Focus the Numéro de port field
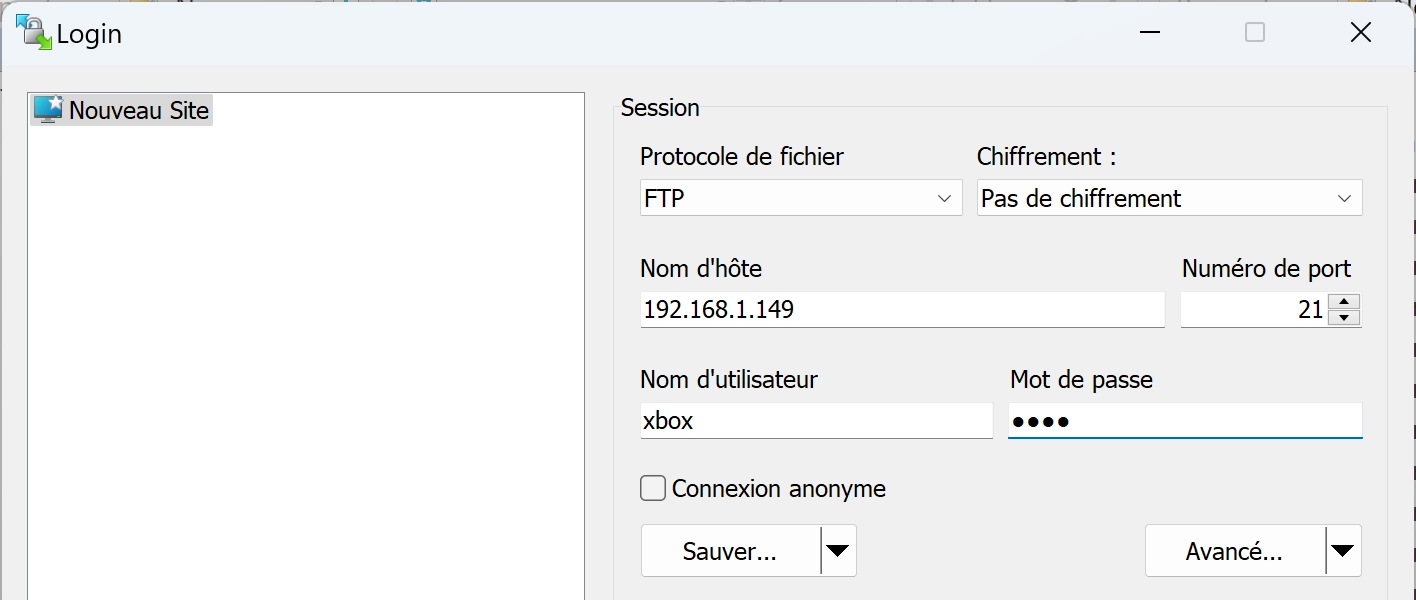1416x600 pixels. pos(1256,309)
